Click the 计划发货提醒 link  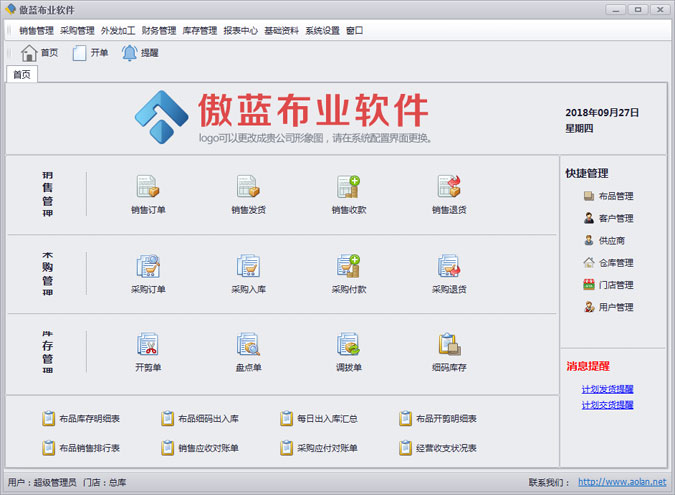click(607, 389)
